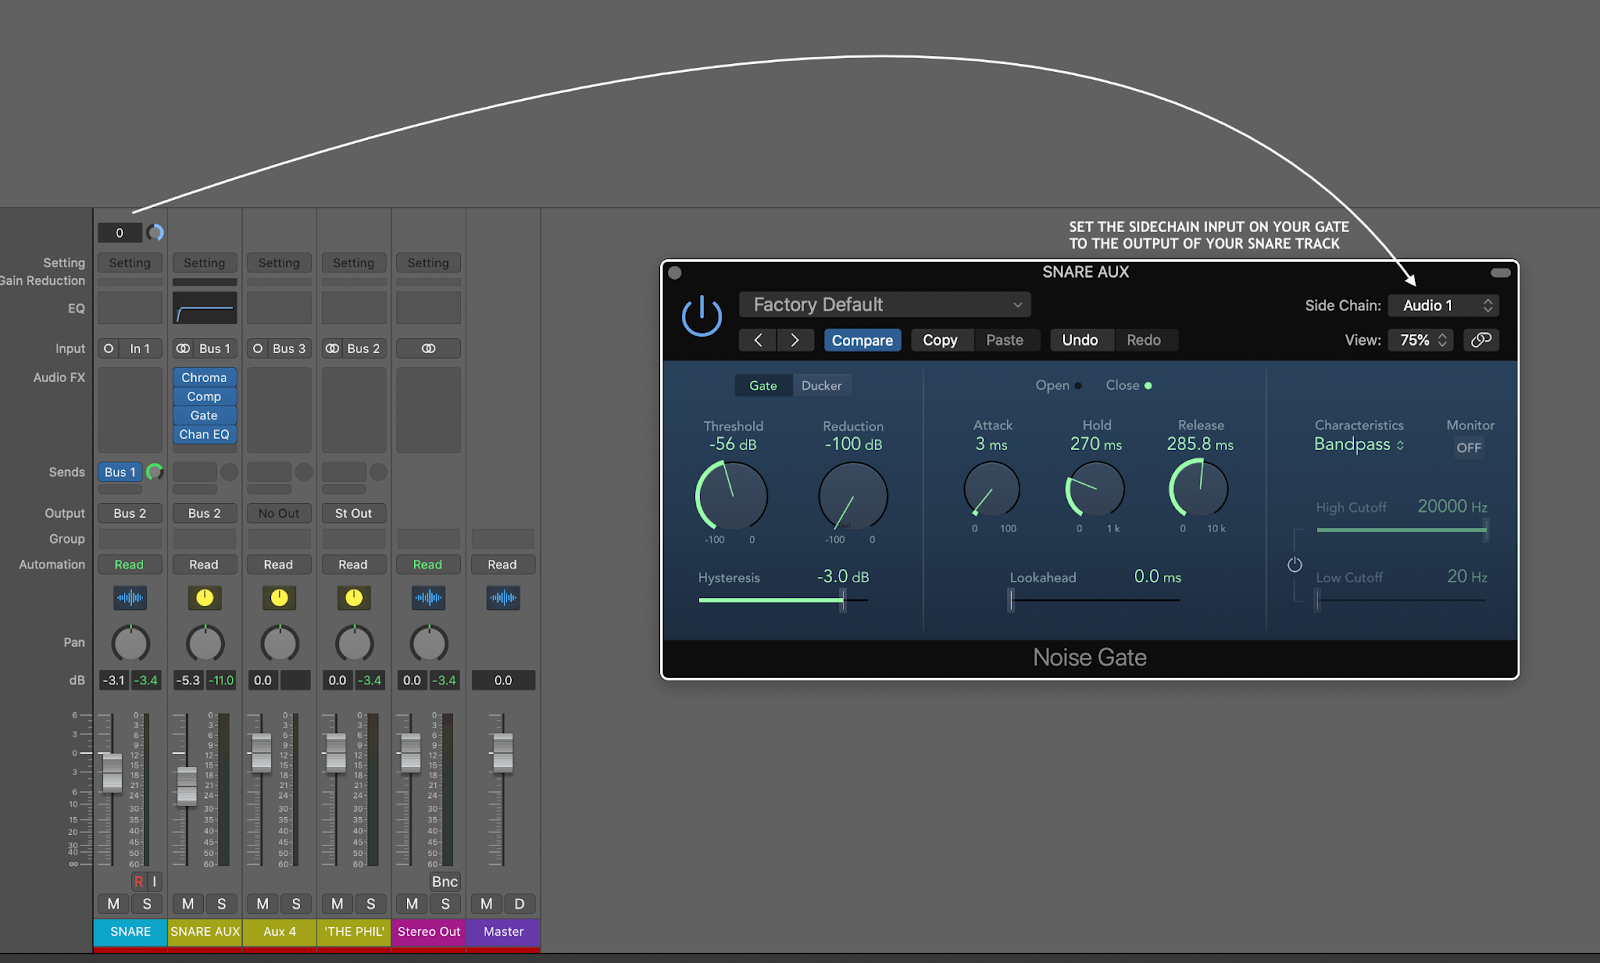Open SNARE automation Read mode menu
Screen dimensions: 1600x963
(130, 565)
